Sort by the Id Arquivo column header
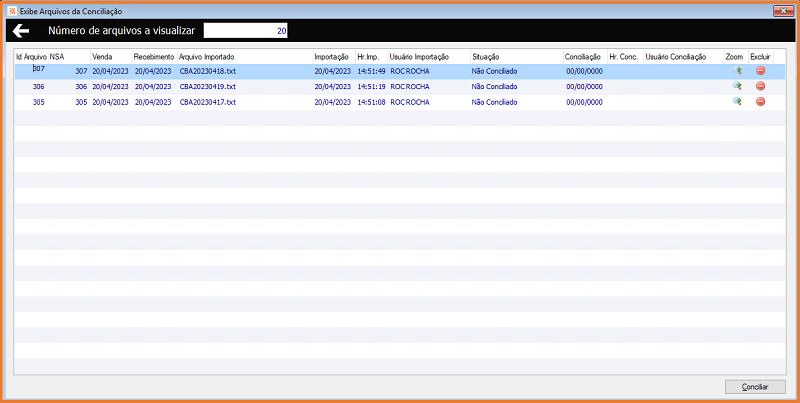800x403 pixels. 31,57
